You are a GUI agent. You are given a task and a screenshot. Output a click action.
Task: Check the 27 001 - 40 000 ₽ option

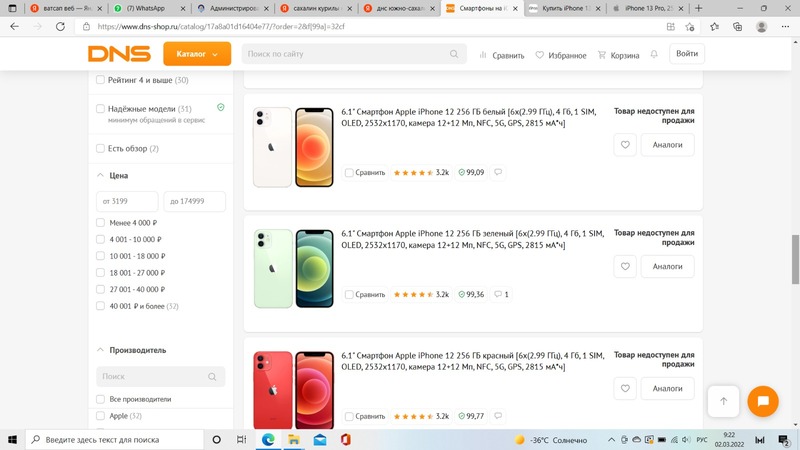(x=101, y=289)
